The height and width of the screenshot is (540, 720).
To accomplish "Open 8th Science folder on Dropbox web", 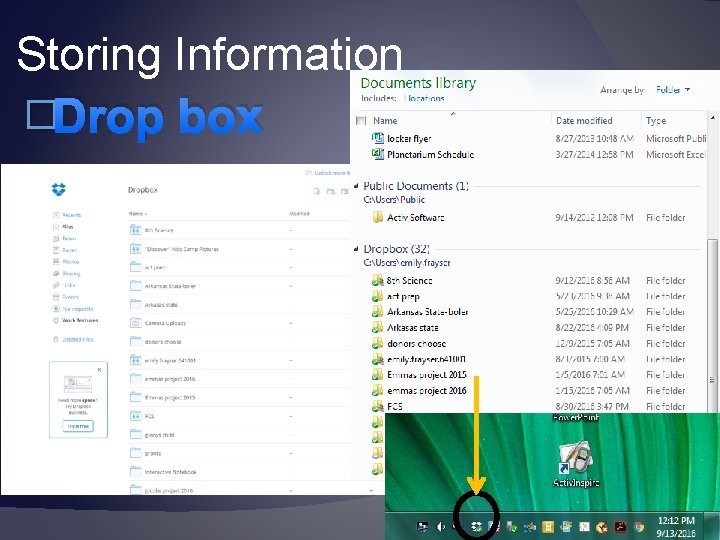I will click(158, 230).
